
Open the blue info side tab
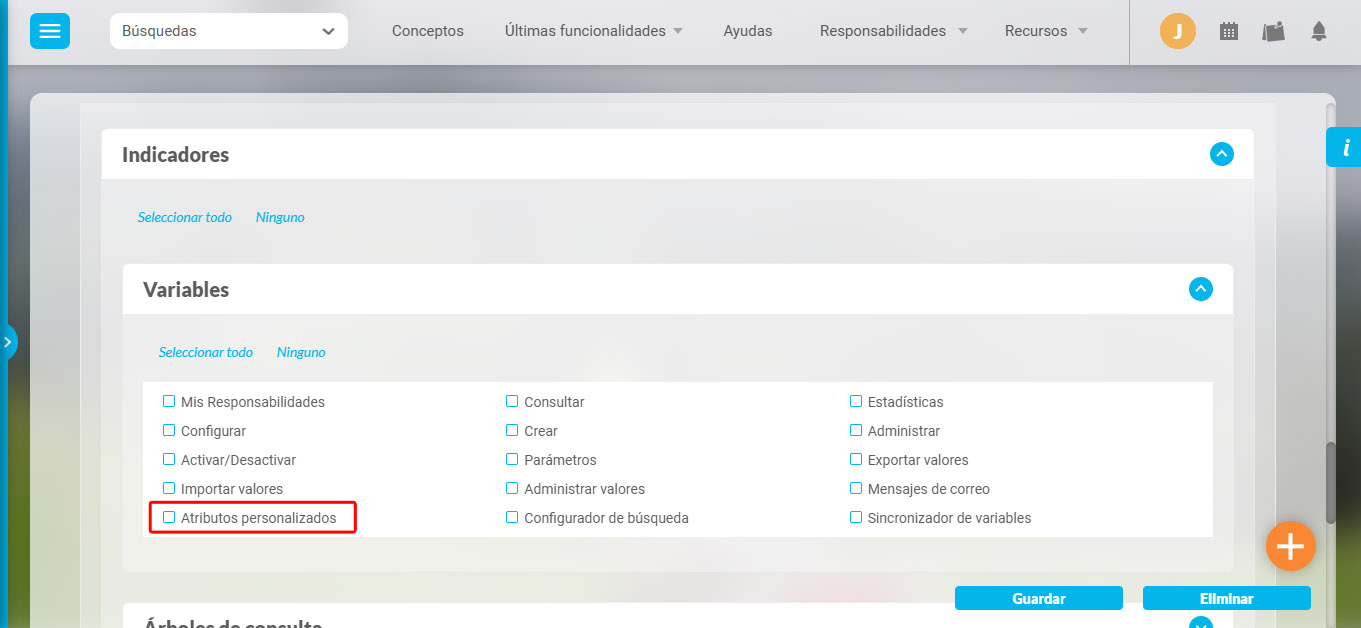1345,147
